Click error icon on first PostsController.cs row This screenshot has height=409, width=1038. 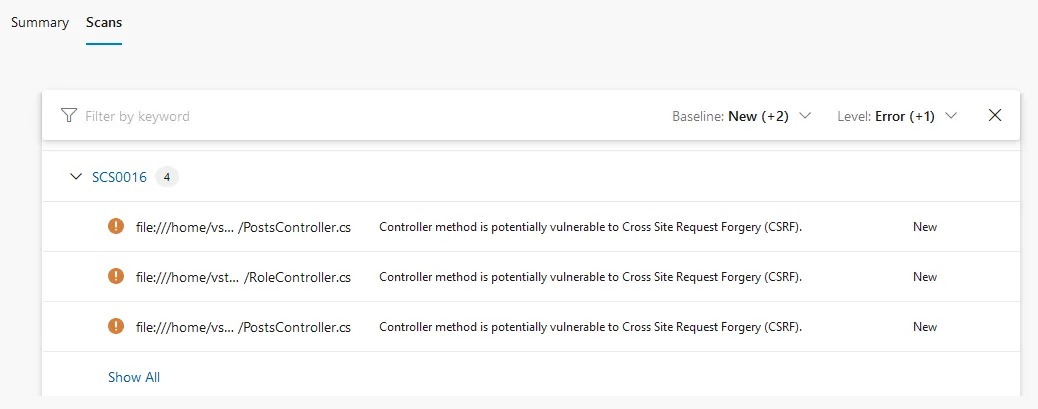point(116,227)
